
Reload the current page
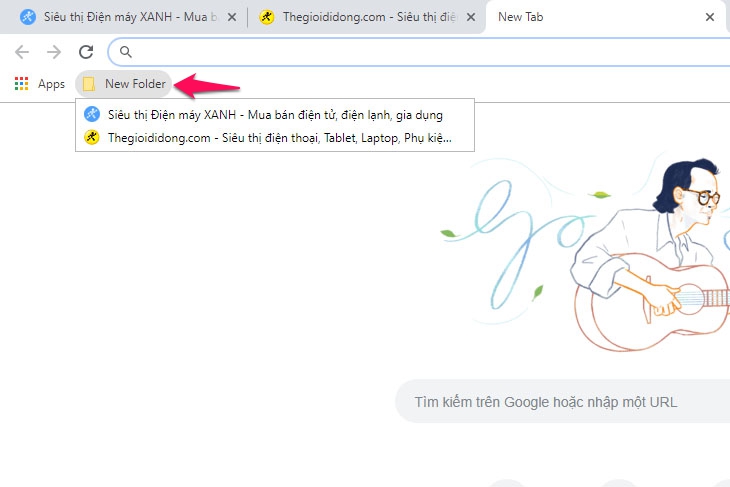[x=86, y=52]
